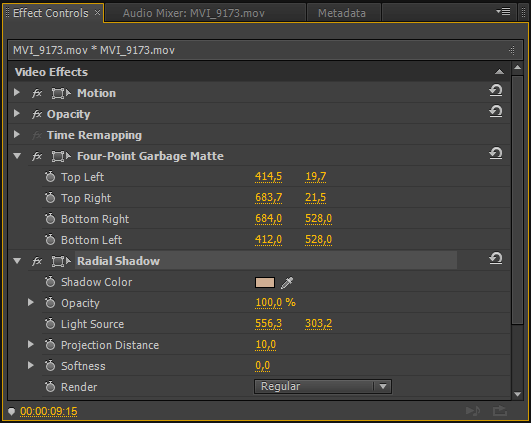Reset the Opacity effect
The image size is (531, 423).
[495, 111]
